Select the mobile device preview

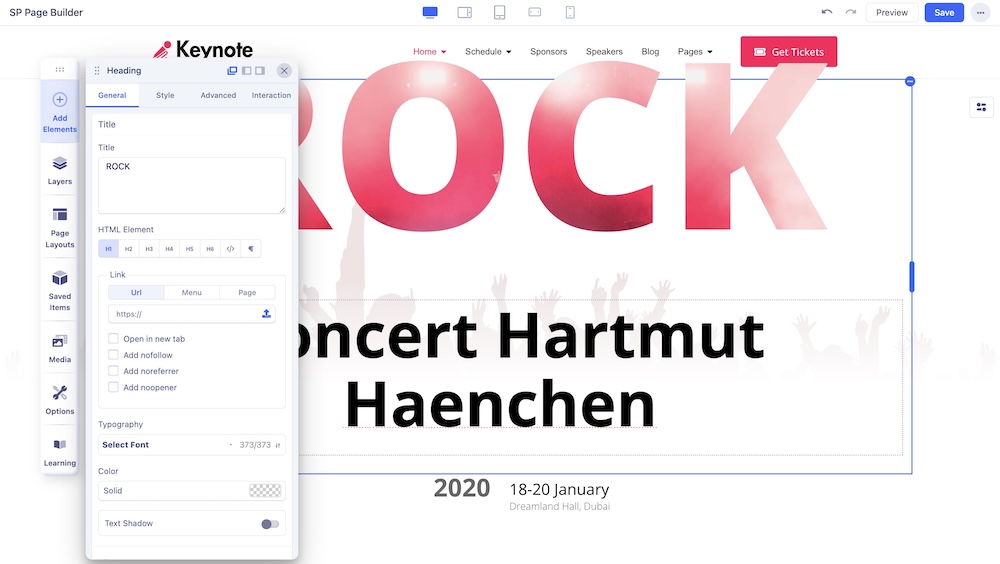[570, 12]
